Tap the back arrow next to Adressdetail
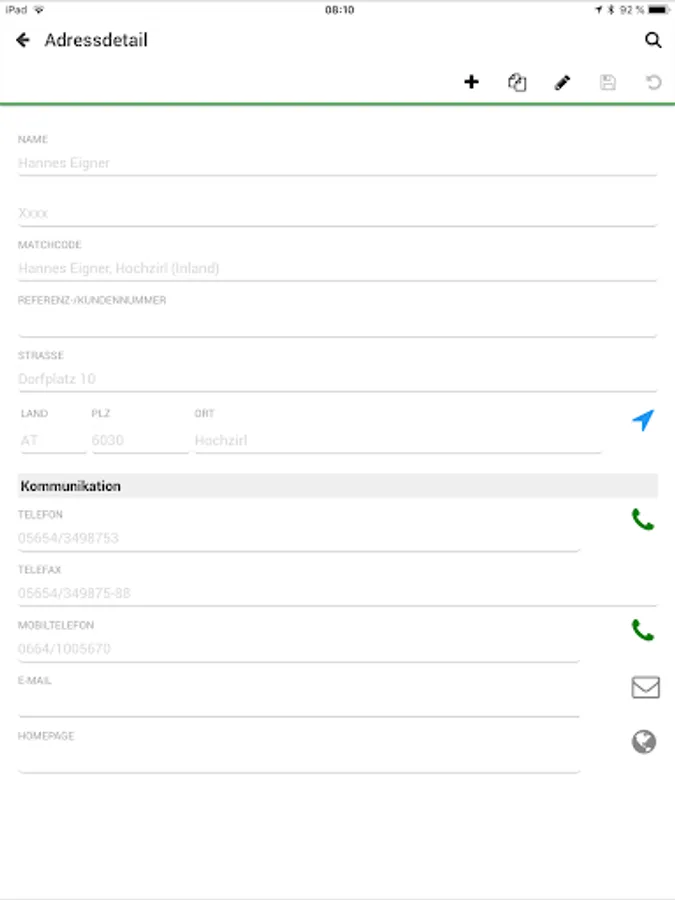The width and height of the screenshot is (675, 900). point(23,41)
